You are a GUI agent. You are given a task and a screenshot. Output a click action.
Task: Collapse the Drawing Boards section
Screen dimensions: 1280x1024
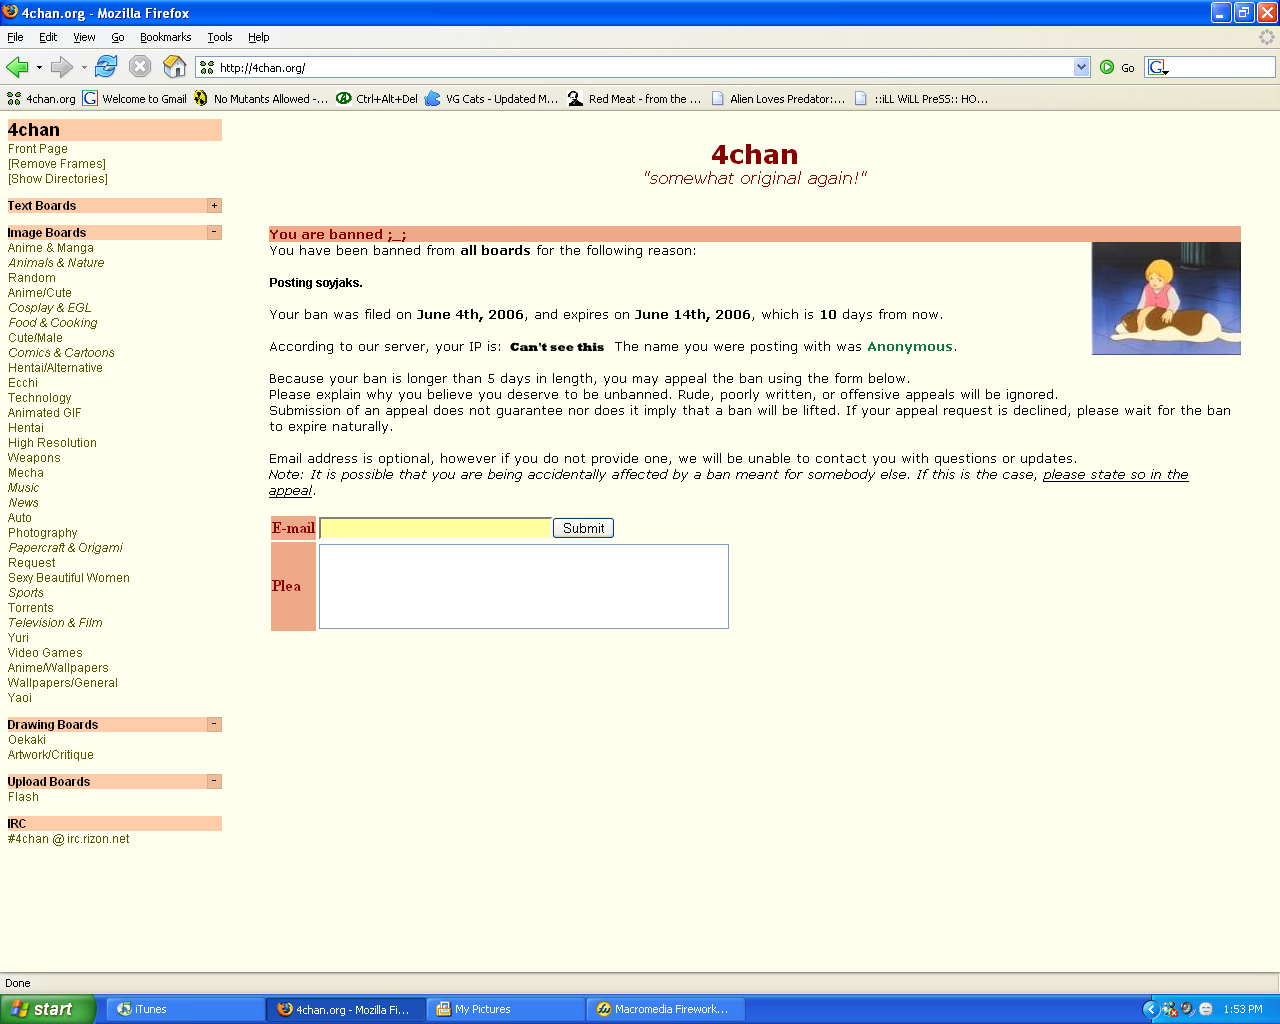coord(214,724)
